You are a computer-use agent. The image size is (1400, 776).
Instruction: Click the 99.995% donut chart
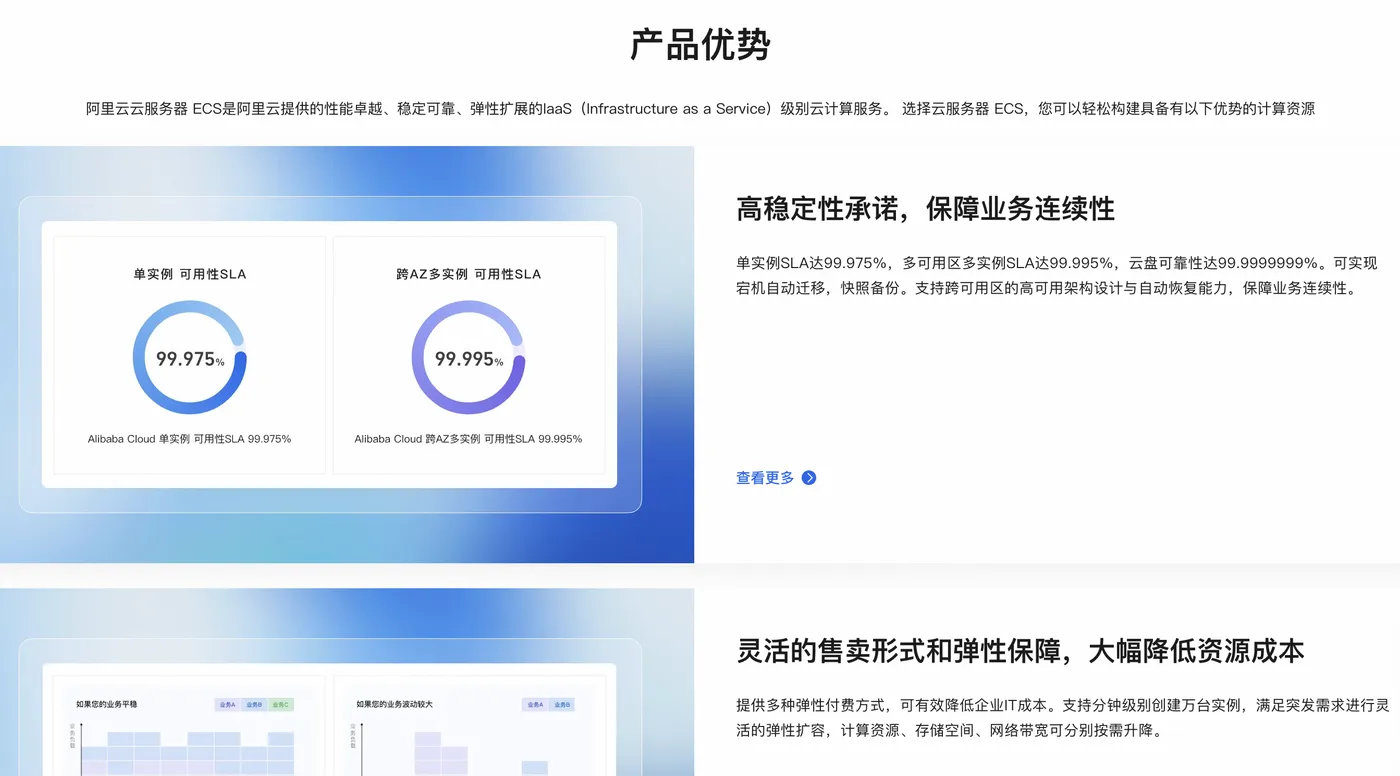point(468,357)
